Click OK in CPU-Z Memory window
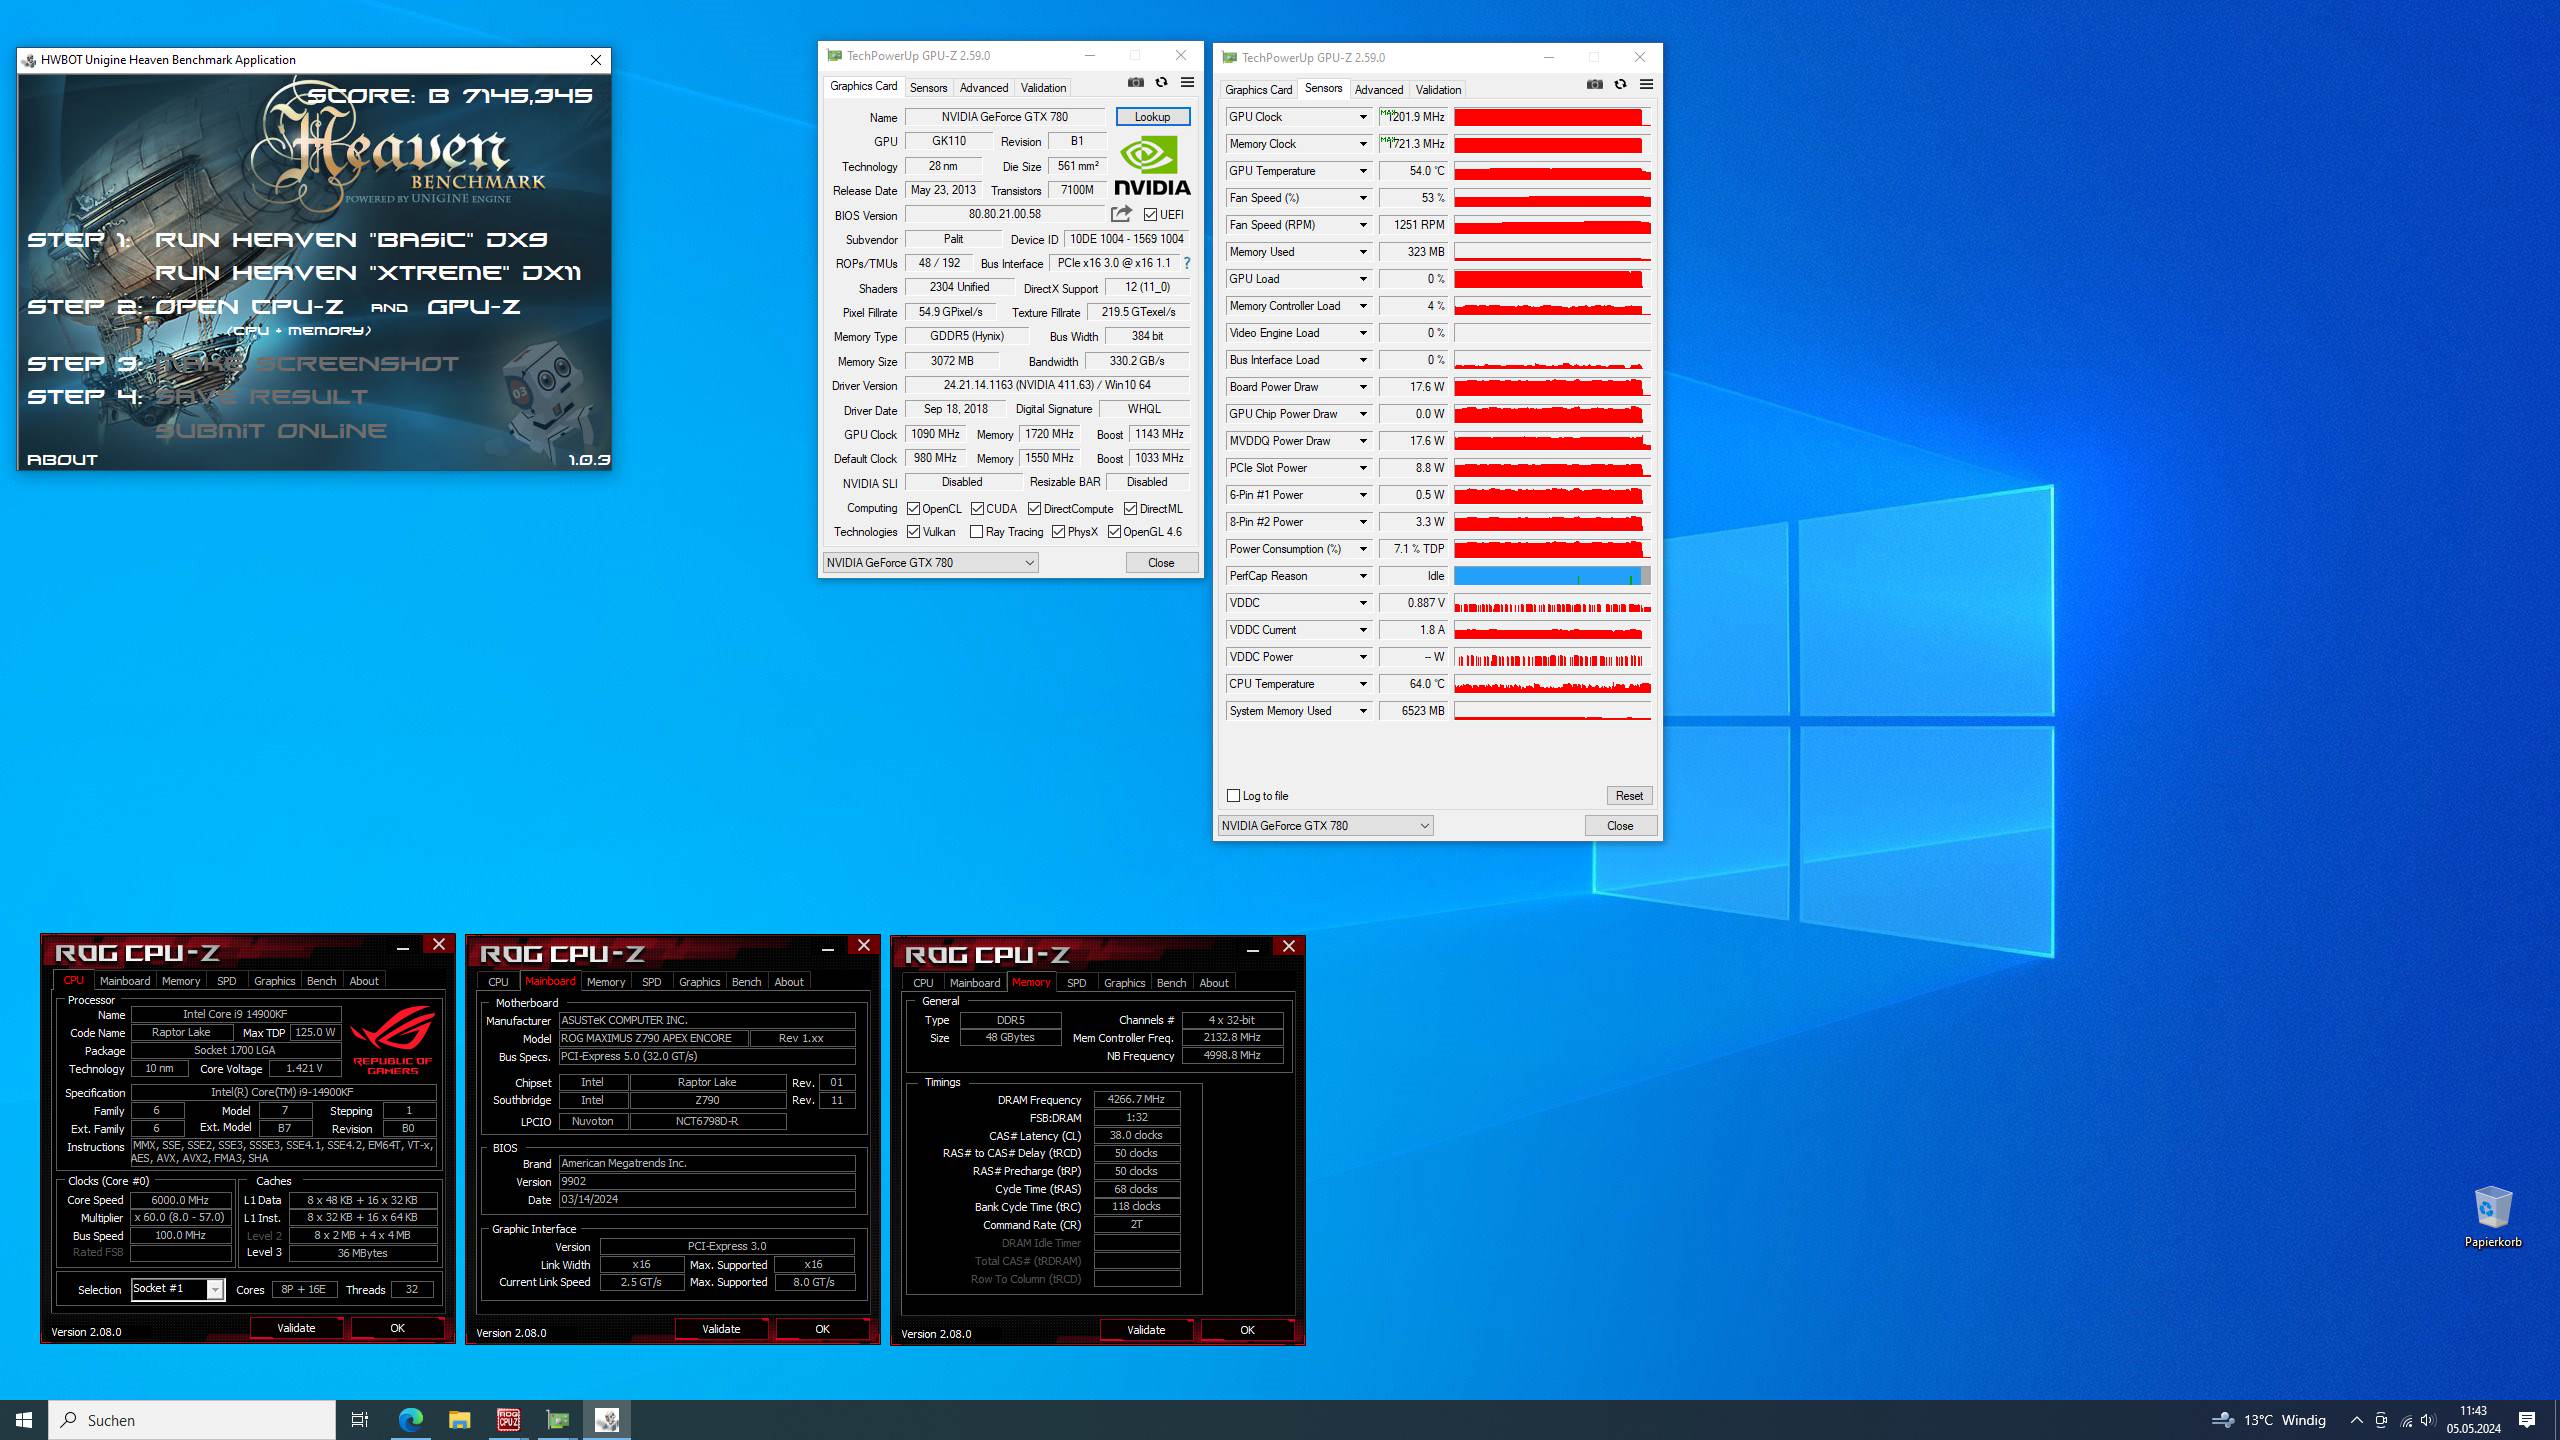 click(x=1247, y=1330)
